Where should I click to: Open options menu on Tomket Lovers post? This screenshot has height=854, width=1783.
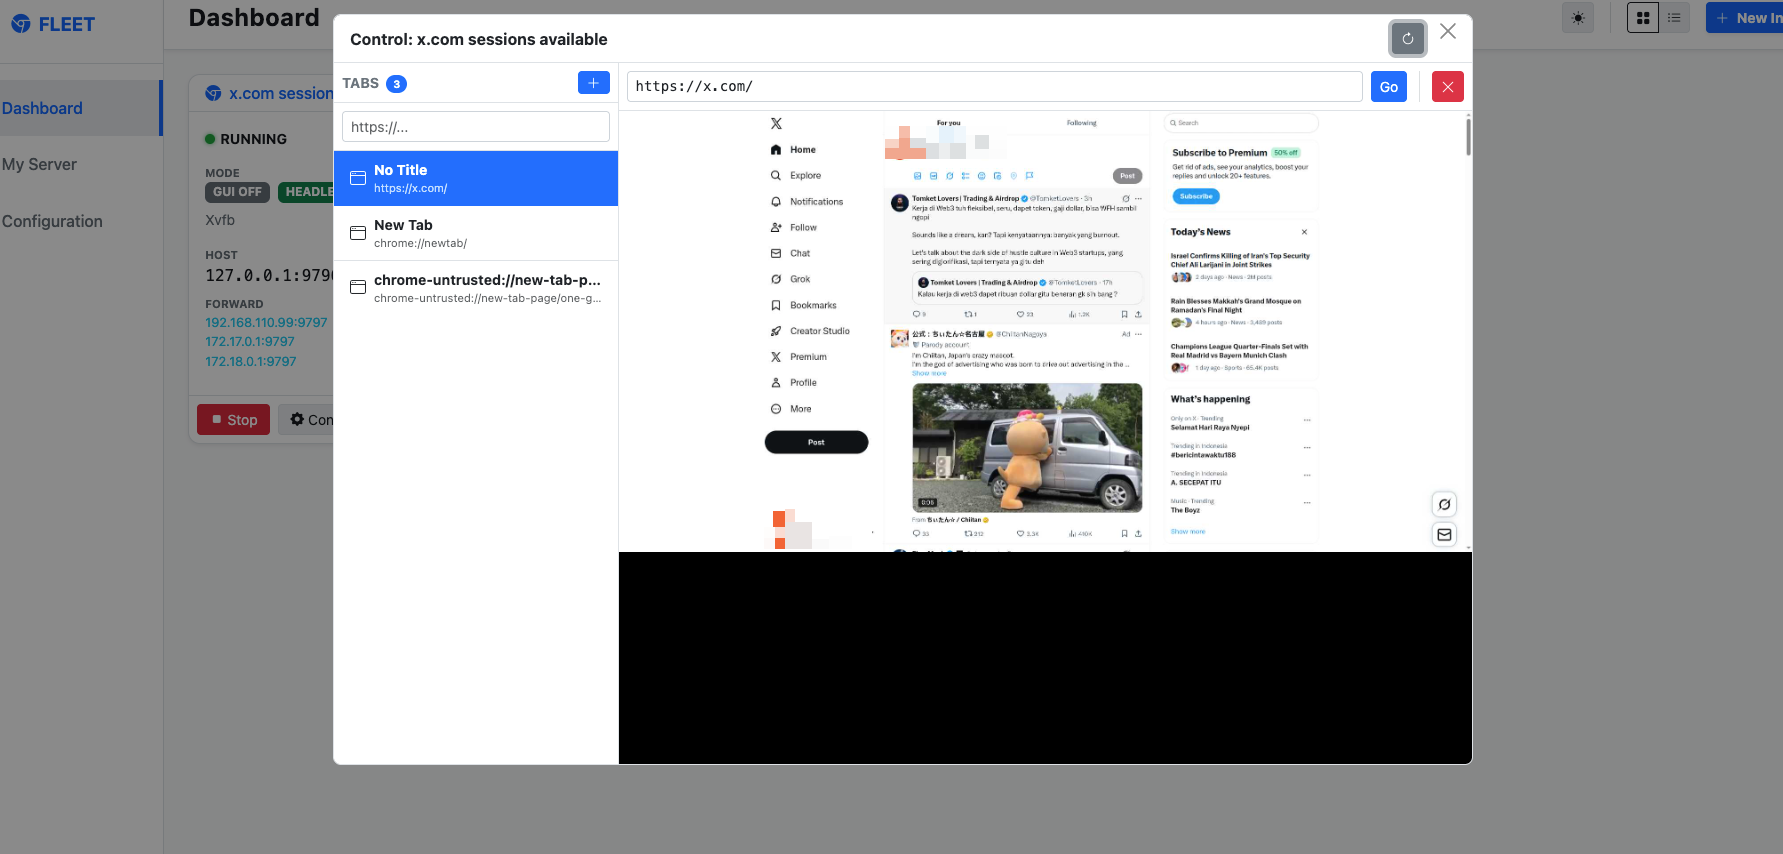coord(1138,199)
